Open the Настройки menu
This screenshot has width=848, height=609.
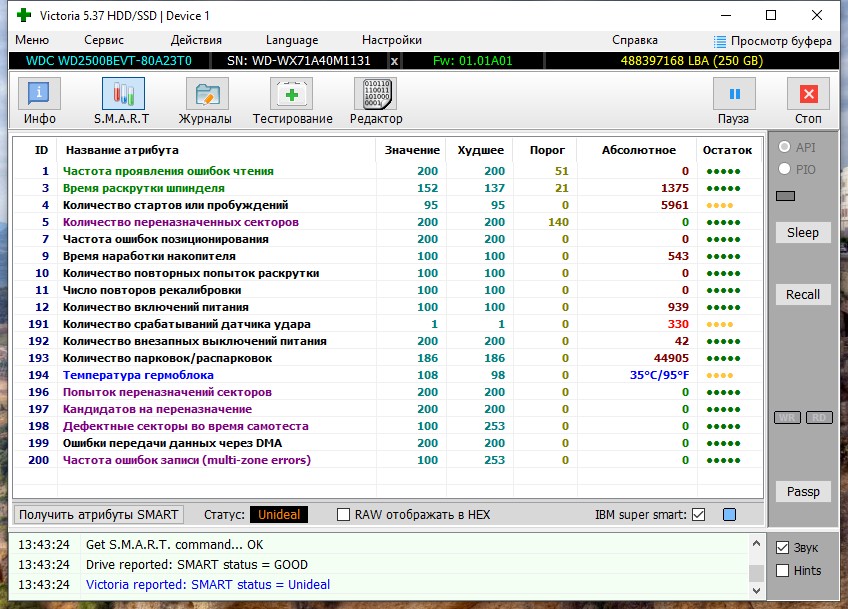[x=392, y=40]
